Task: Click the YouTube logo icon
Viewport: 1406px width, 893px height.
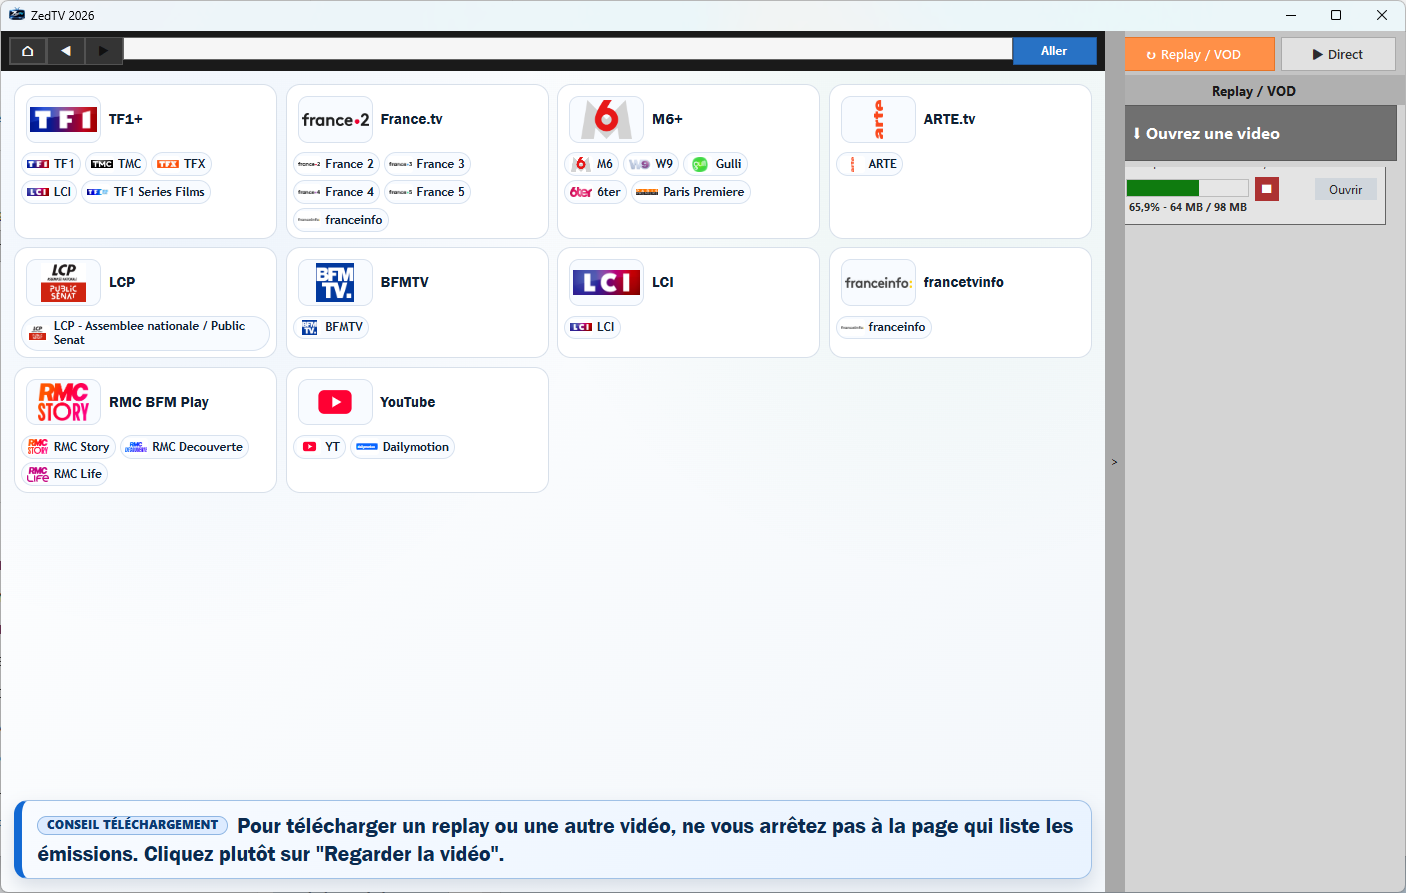Action: click(x=335, y=402)
